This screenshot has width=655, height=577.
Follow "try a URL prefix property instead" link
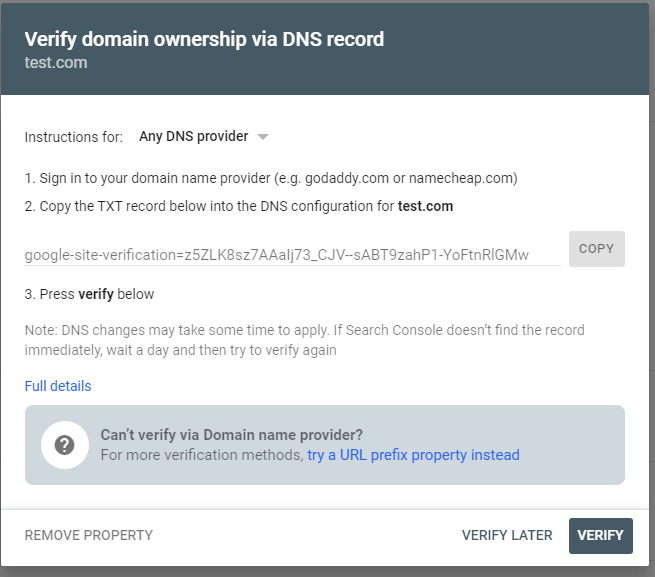[413, 455]
